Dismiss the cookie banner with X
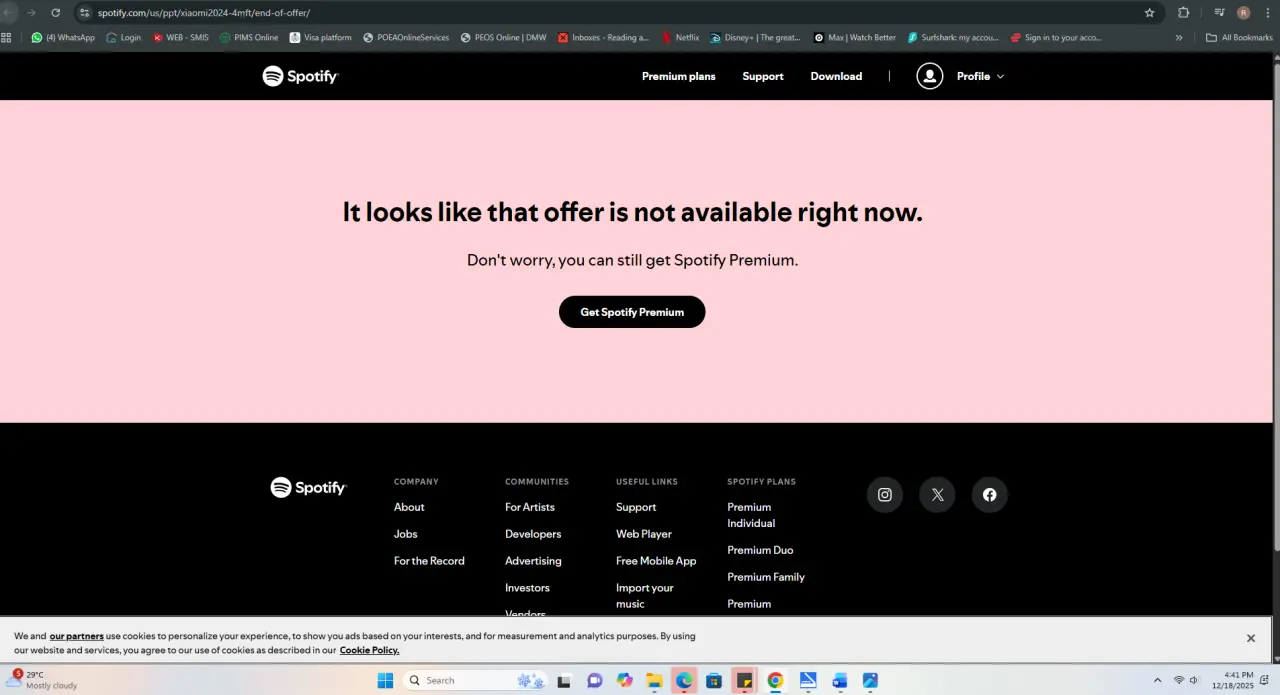1280x695 pixels. tap(1251, 638)
